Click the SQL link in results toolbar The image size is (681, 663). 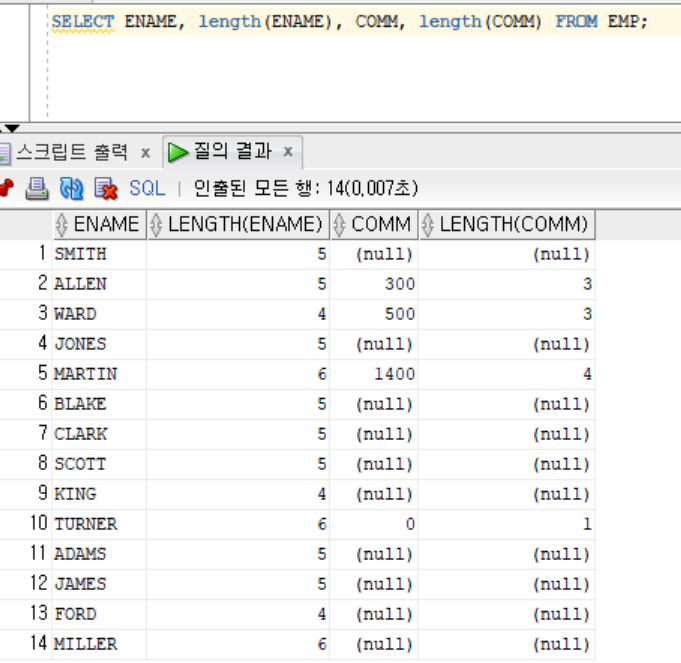click(x=147, y=188)
